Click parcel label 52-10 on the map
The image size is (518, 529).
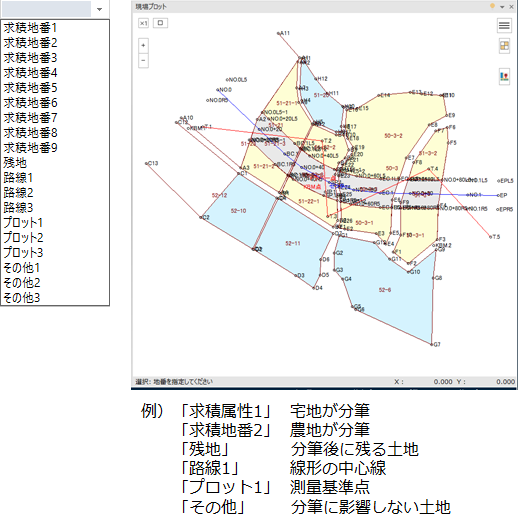click(238, 211)
